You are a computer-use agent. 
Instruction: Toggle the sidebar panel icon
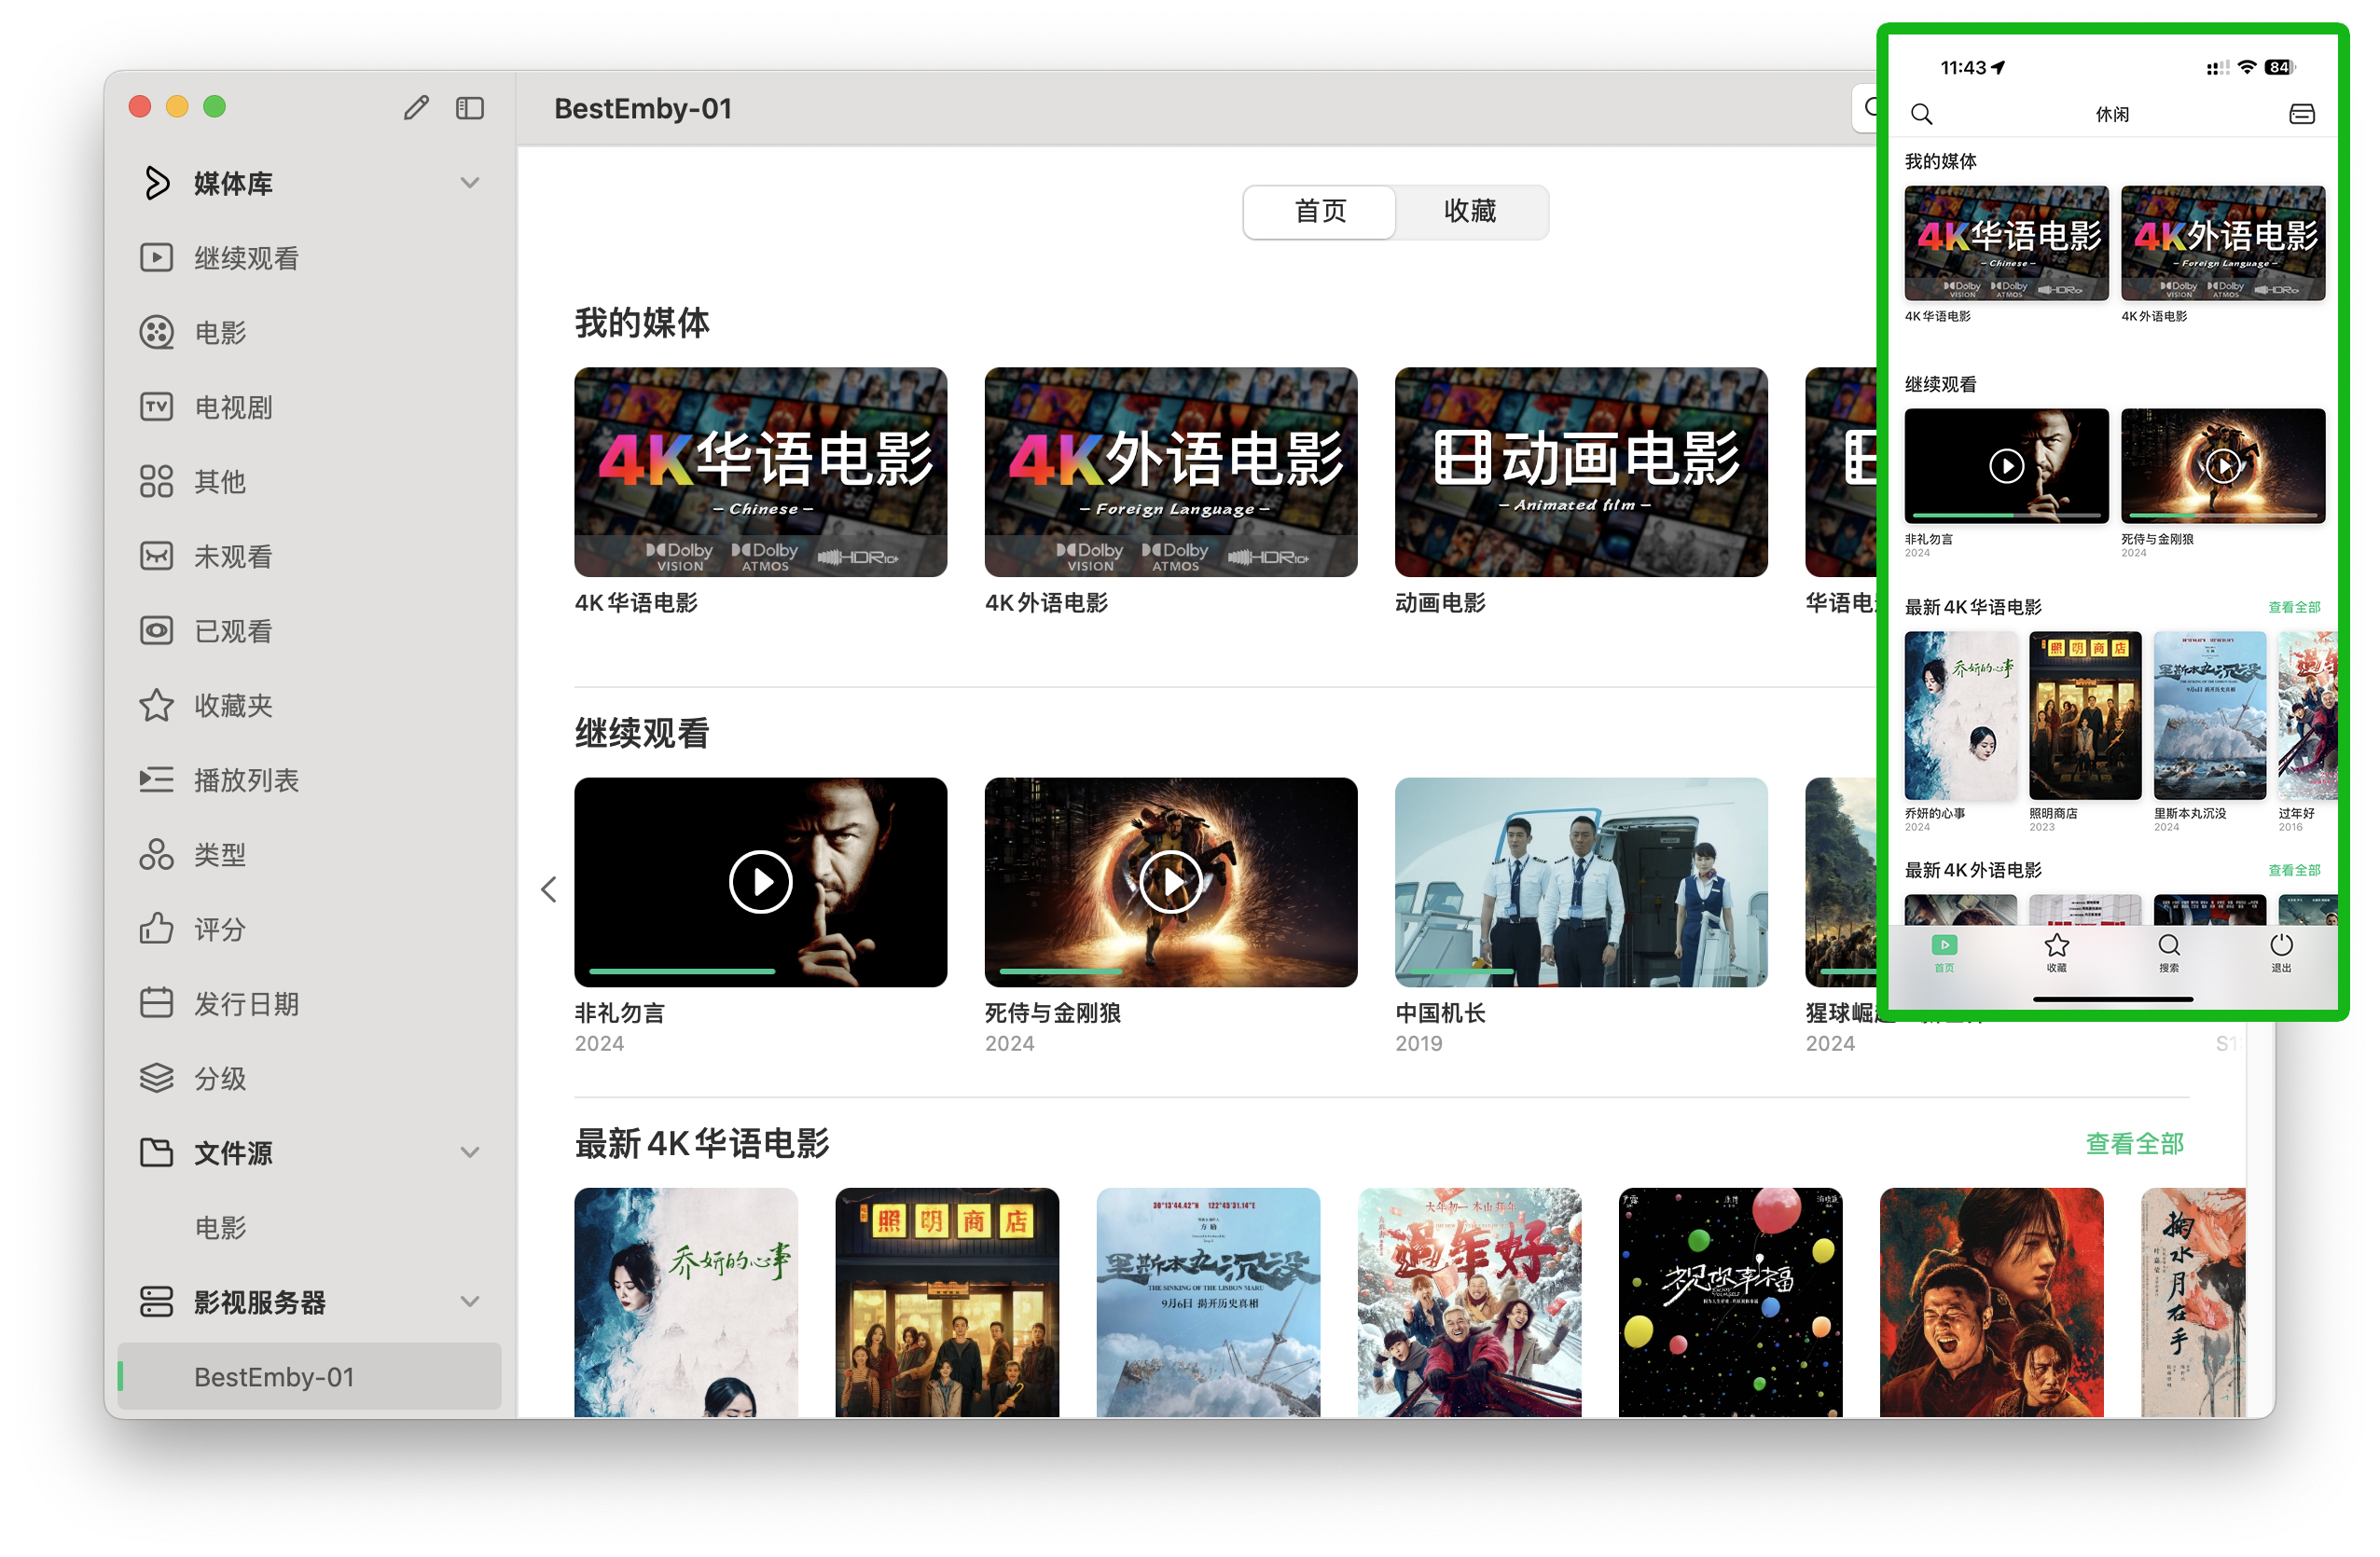[x=469, y=108]
